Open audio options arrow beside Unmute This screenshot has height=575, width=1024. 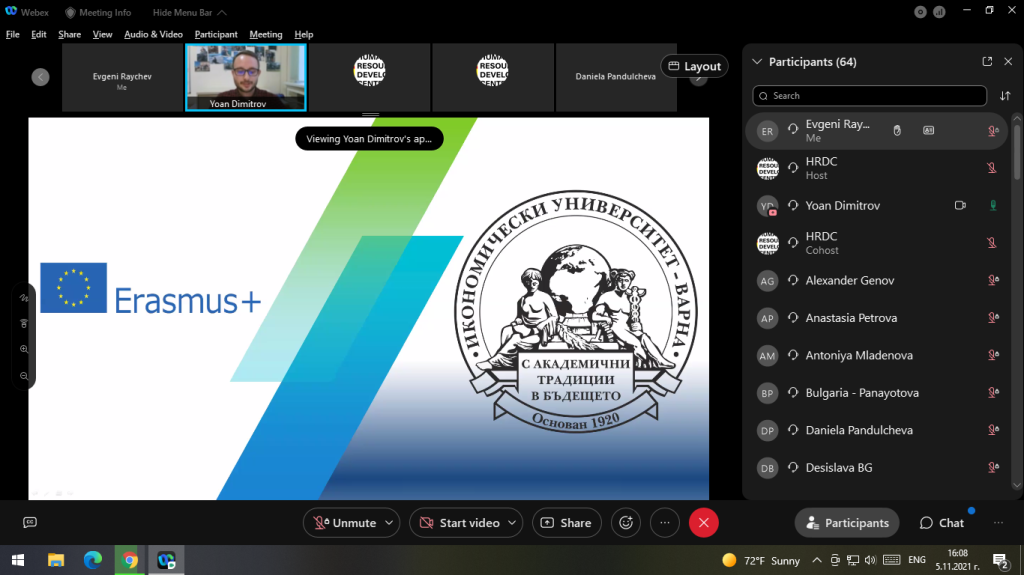(389, 523)
